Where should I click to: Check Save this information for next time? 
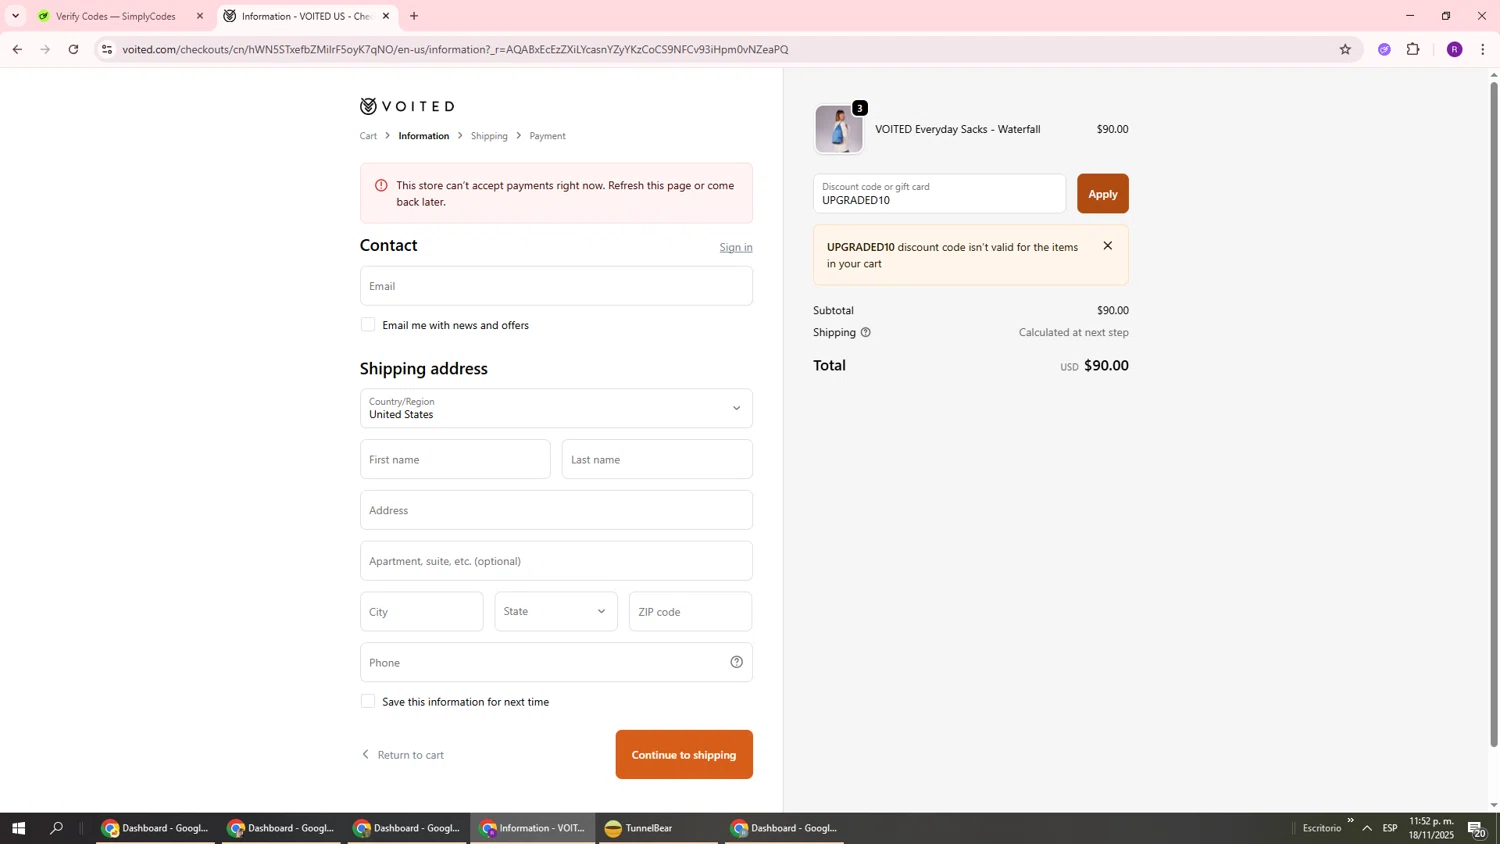[x=368, y=702]
